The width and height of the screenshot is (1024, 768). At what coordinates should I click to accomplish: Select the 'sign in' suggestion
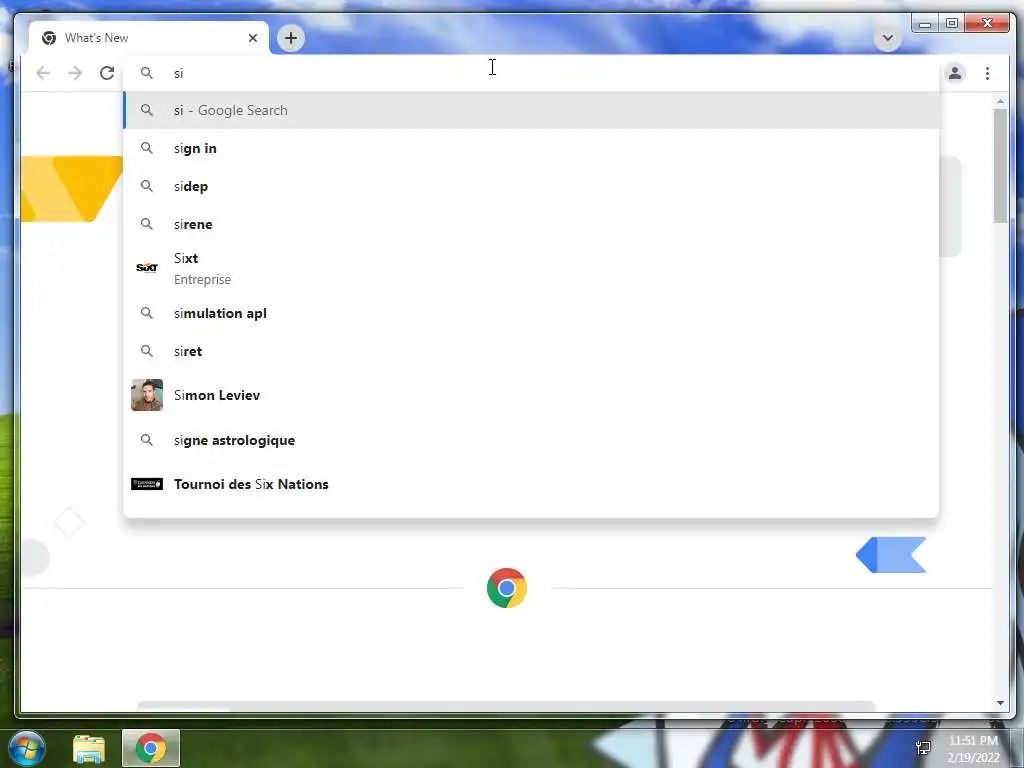coord(531,148)
